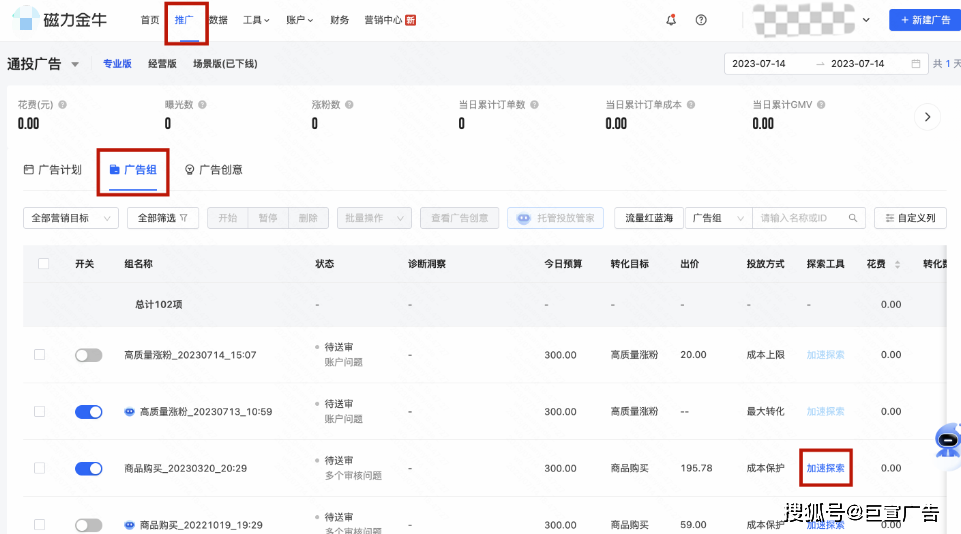
Task: Click managed icon beside 高质量涨粉_20230713_10:59
Action: (x=129, y=412)
